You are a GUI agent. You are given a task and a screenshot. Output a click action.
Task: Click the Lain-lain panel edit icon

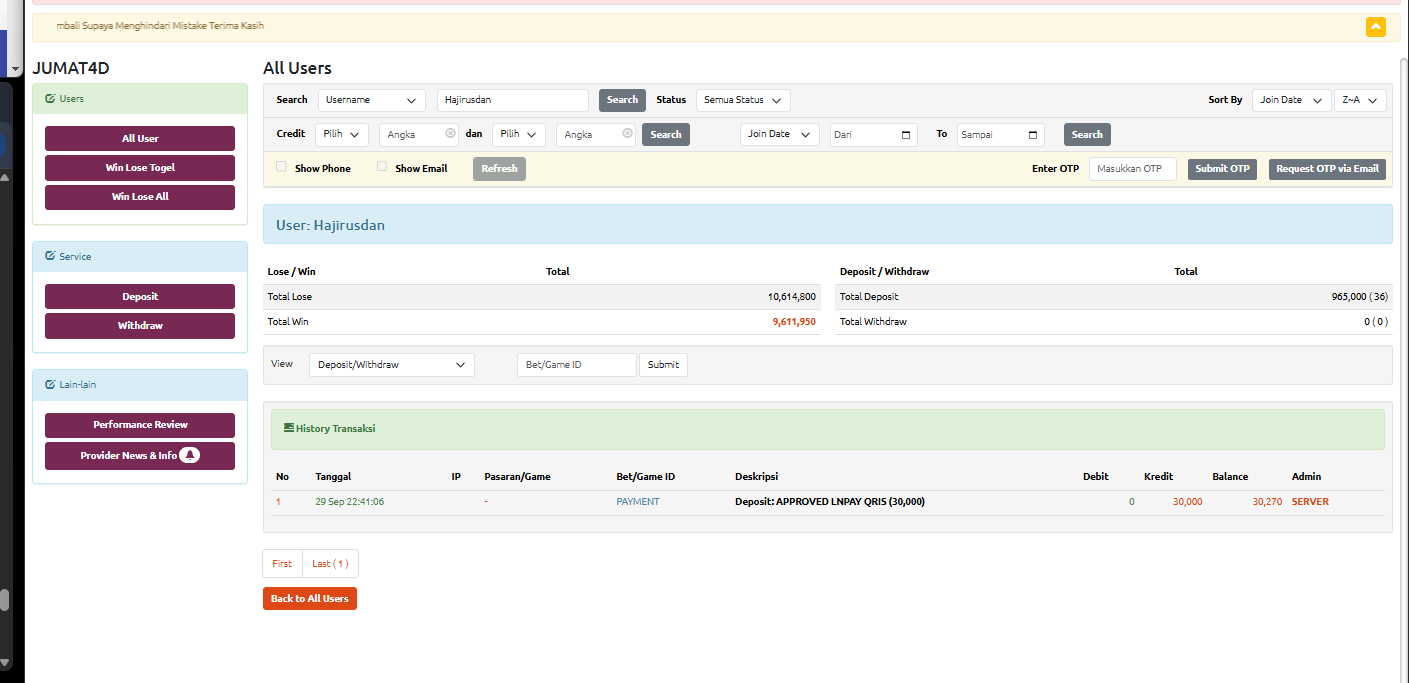[x=50, y=385]
